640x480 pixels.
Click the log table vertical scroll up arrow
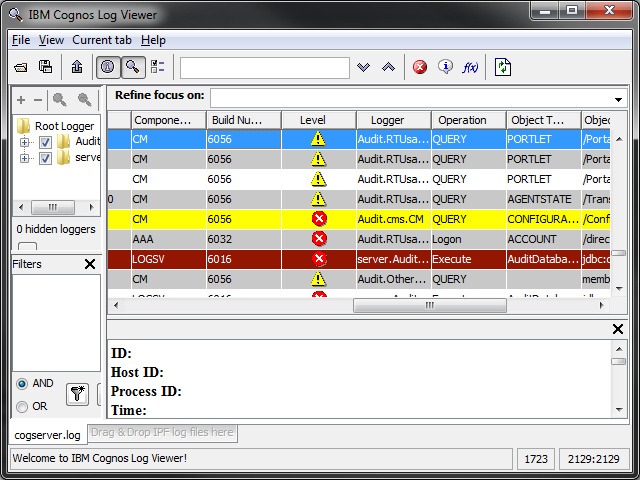(x=619, y=140)
